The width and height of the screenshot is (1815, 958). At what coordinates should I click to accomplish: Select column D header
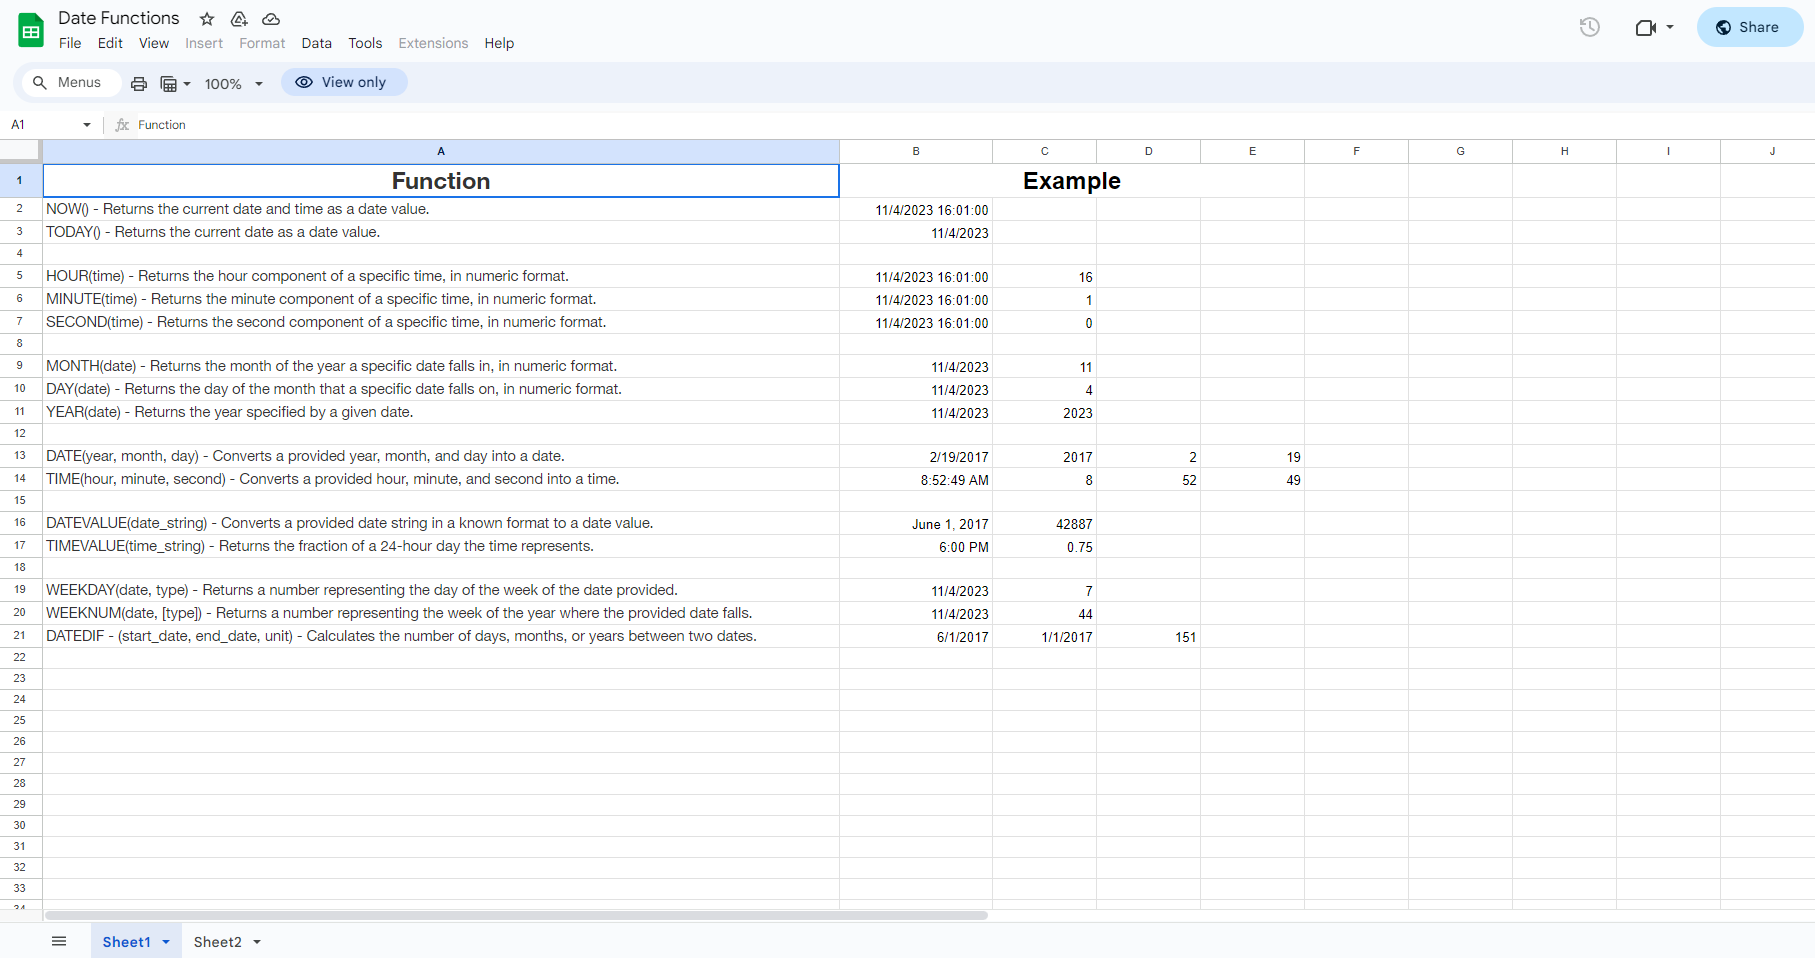1148,151
